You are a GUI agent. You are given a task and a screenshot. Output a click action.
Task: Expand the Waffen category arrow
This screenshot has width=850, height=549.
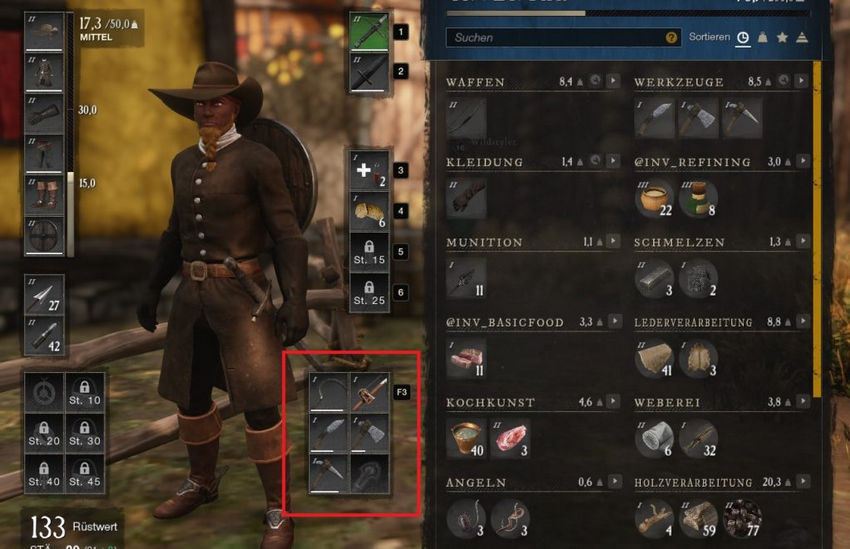click(x=613, y=81)
